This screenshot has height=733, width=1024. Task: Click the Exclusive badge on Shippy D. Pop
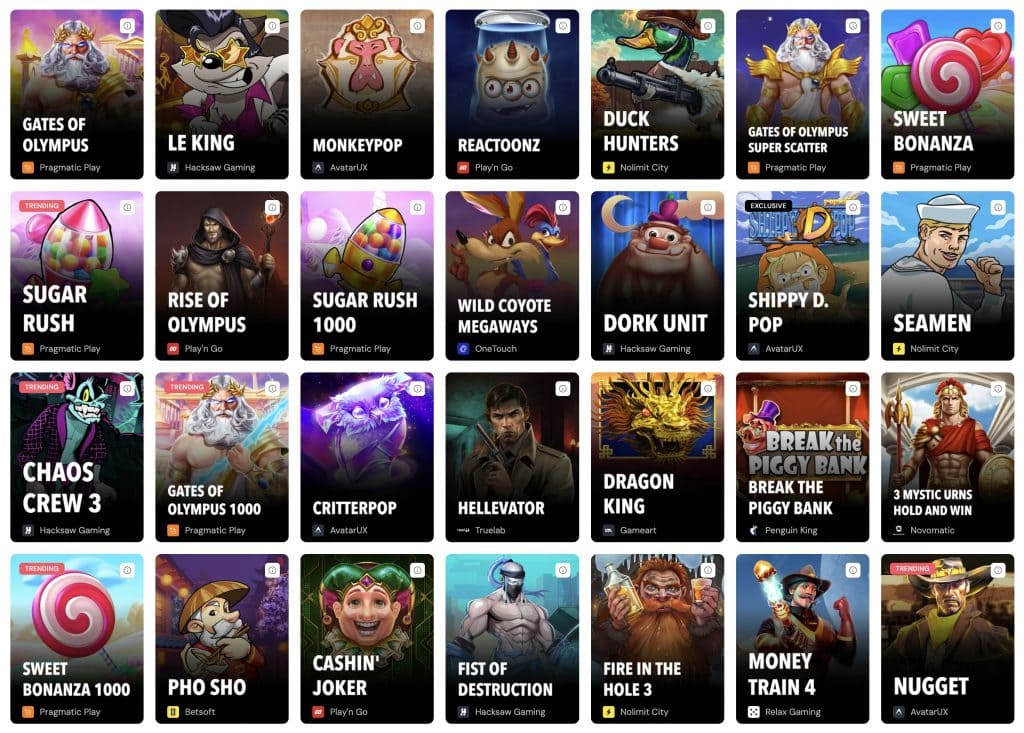pyautogui.click(x=768, y=206)
